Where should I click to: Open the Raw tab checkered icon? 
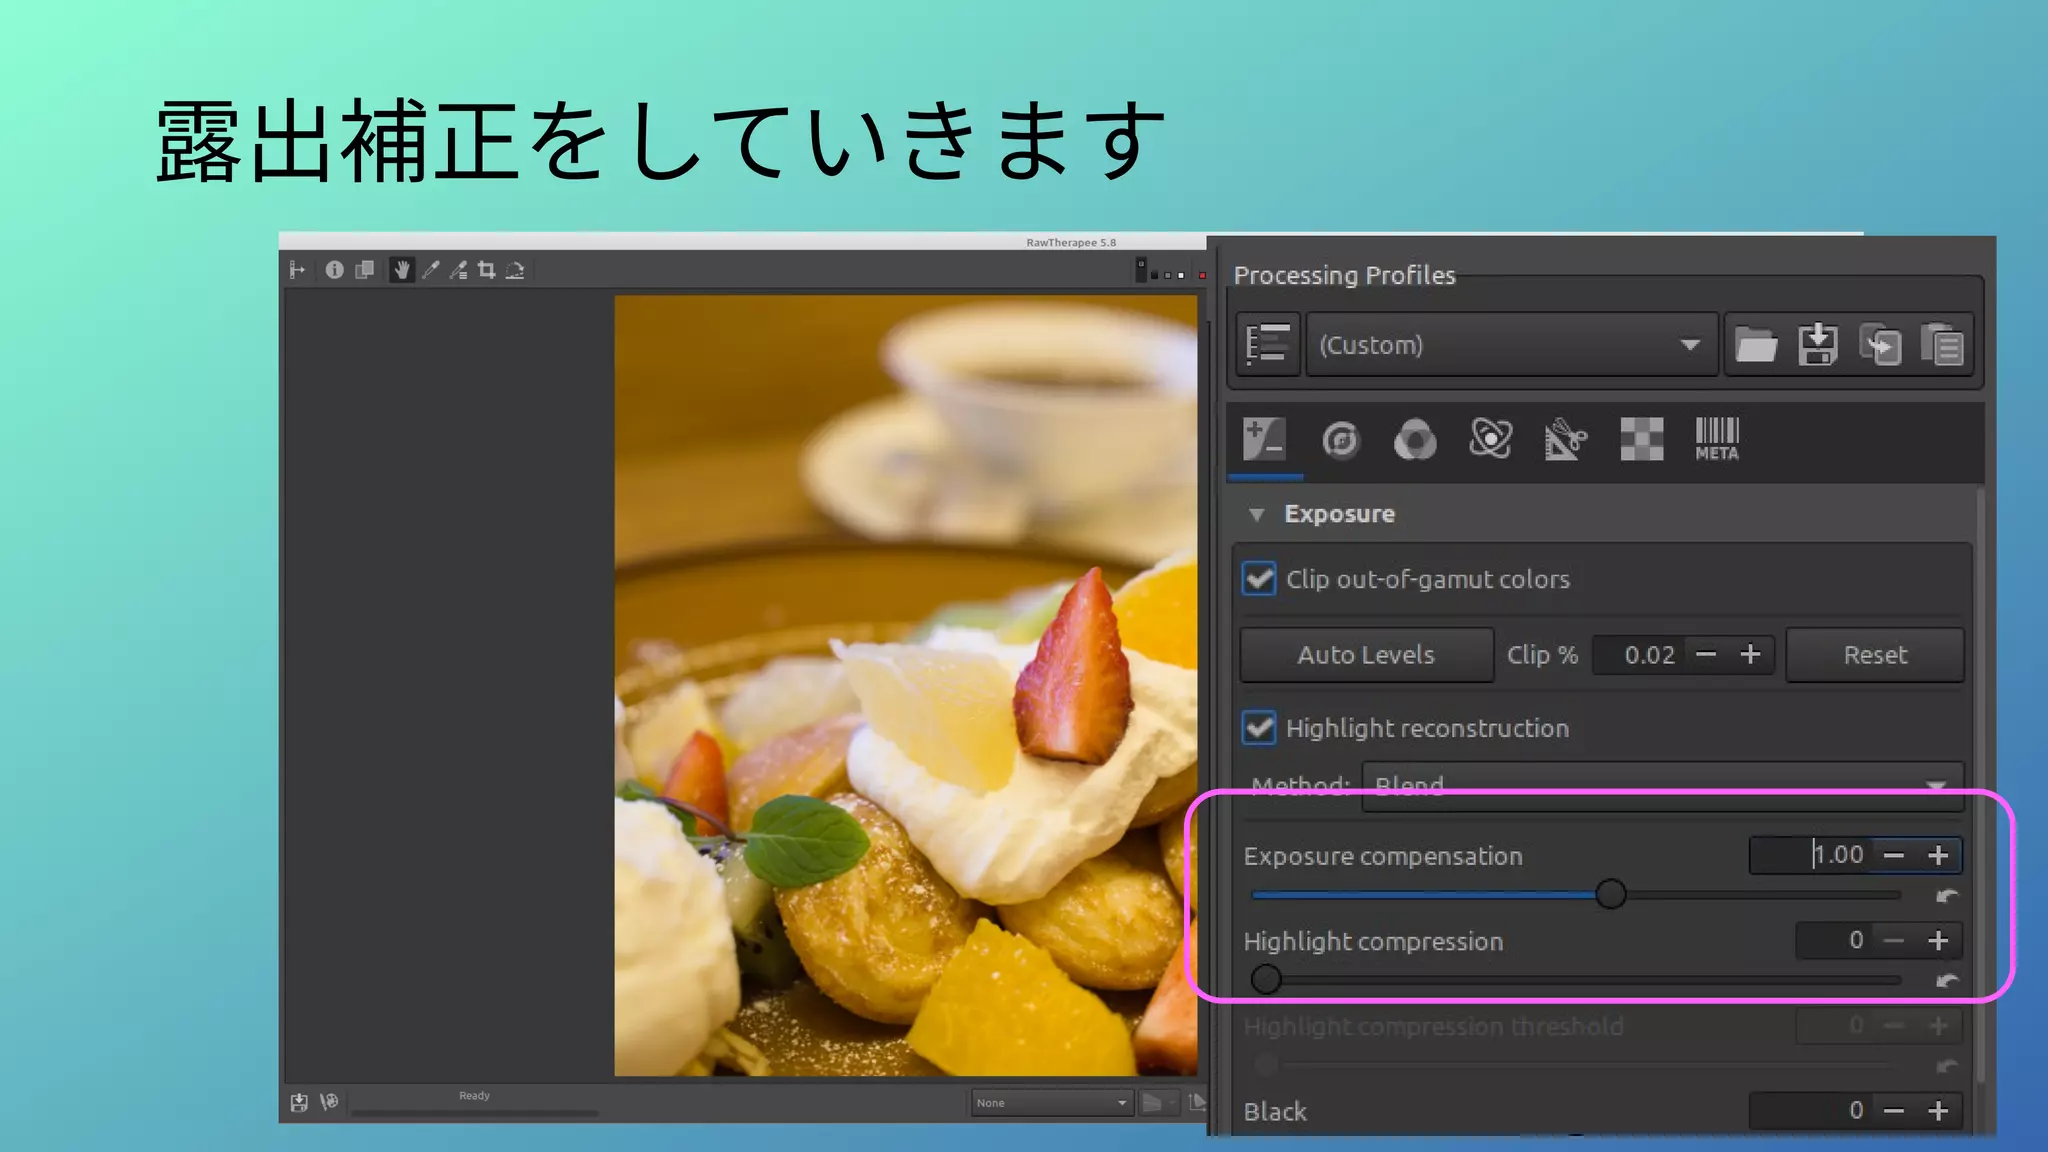point(1641,439)
